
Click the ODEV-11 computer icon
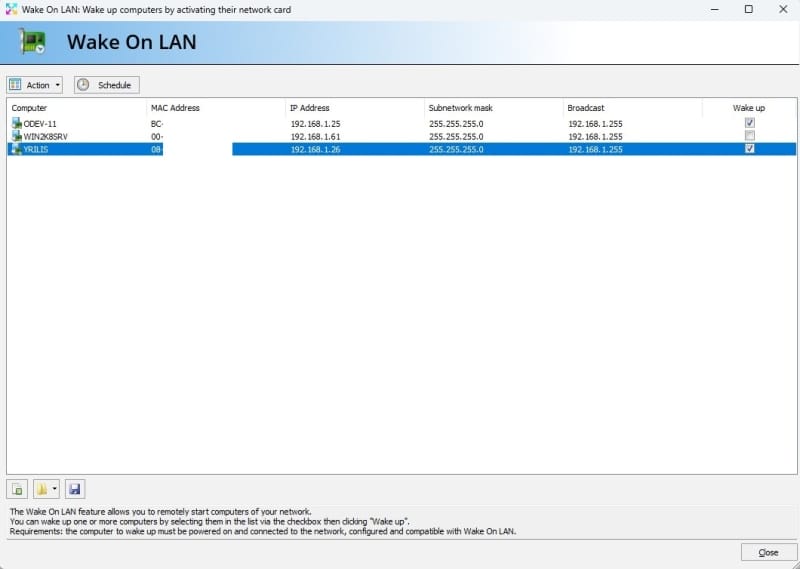point(16,123)
